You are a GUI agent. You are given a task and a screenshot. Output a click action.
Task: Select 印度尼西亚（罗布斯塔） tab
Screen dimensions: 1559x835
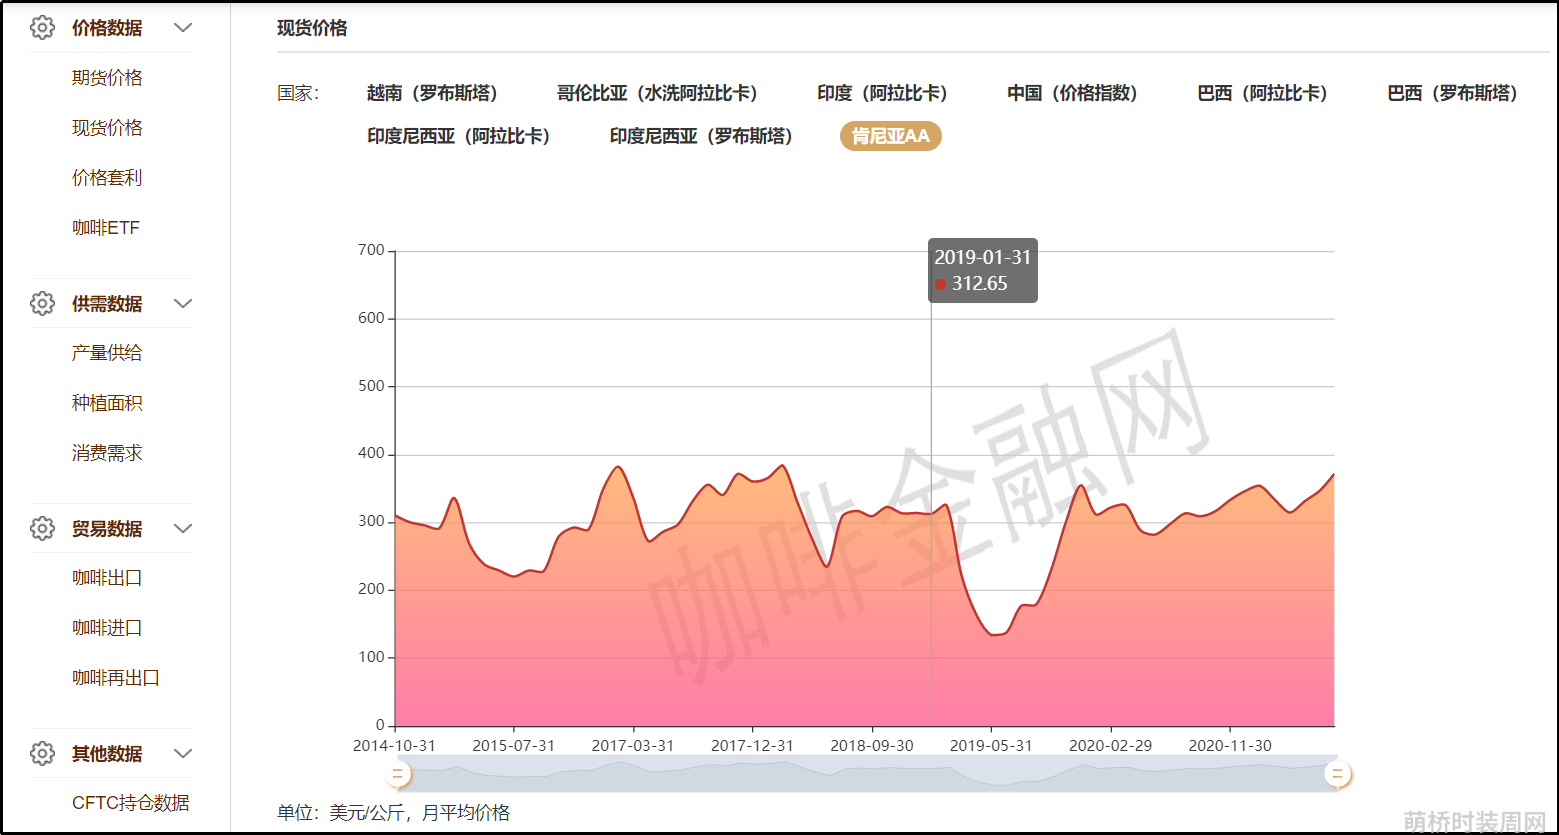(x=702, y=136)
